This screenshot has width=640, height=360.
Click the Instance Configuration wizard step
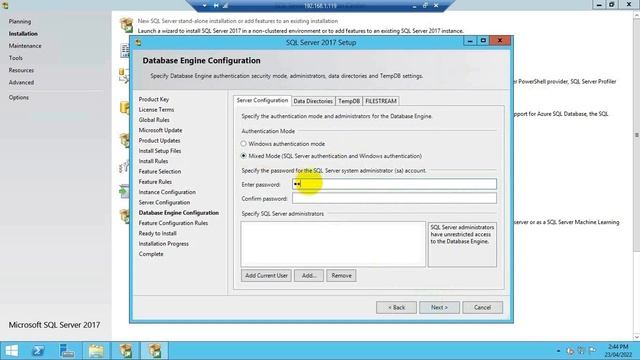[167, 192]
